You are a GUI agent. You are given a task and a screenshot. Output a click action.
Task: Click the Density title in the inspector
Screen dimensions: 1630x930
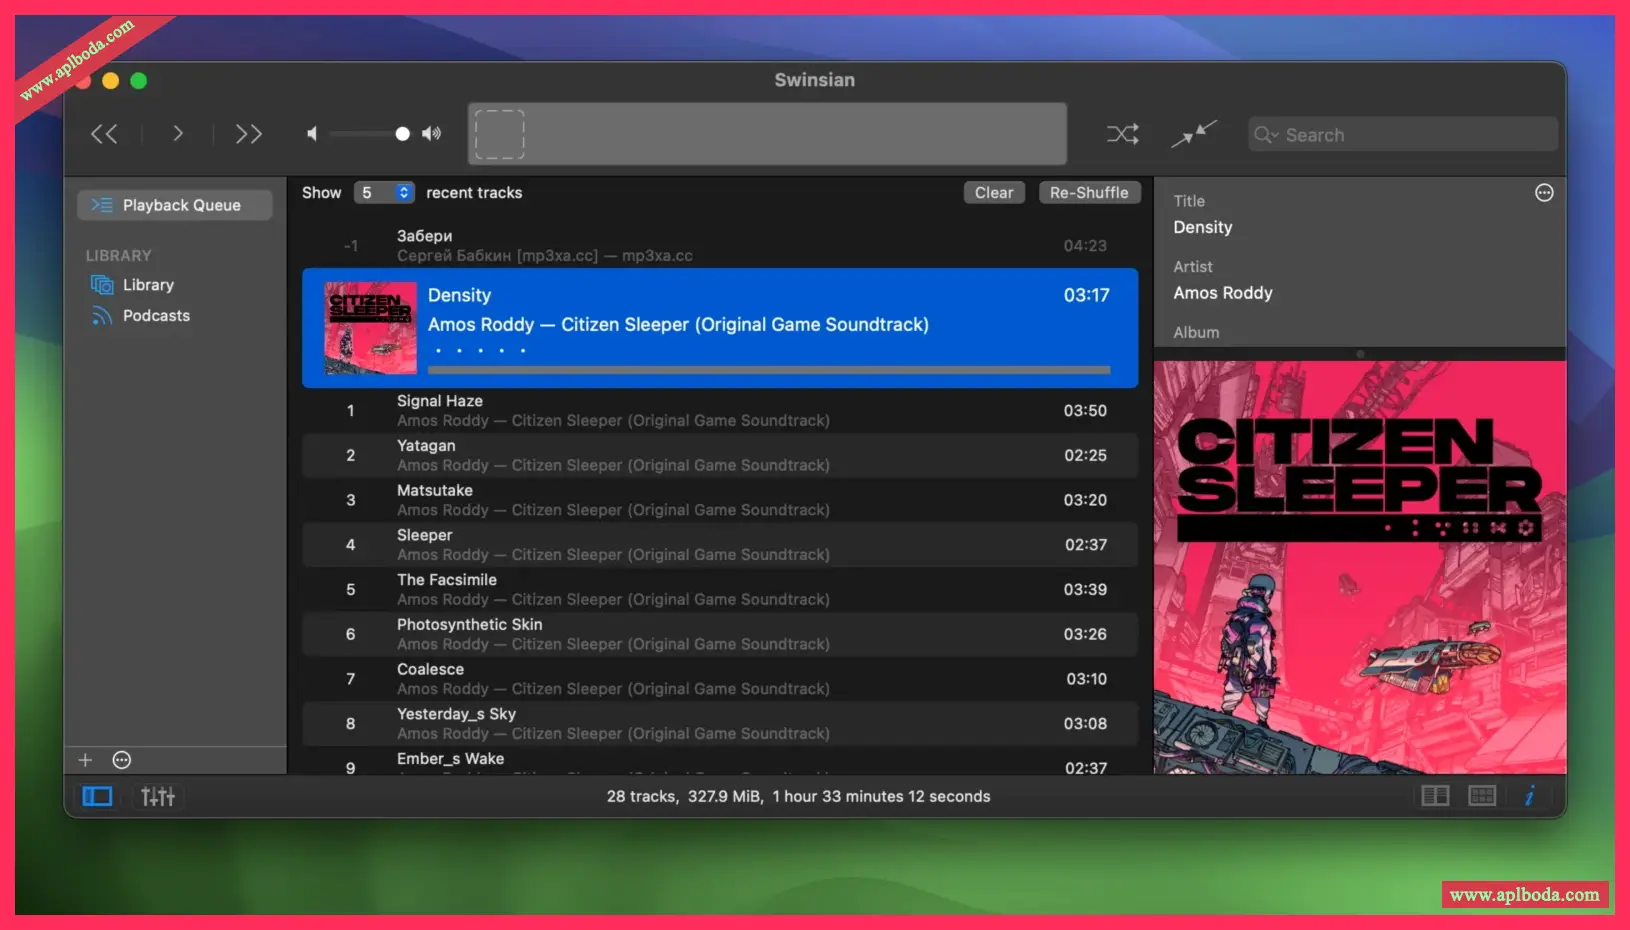click(x=1203, y=228)
